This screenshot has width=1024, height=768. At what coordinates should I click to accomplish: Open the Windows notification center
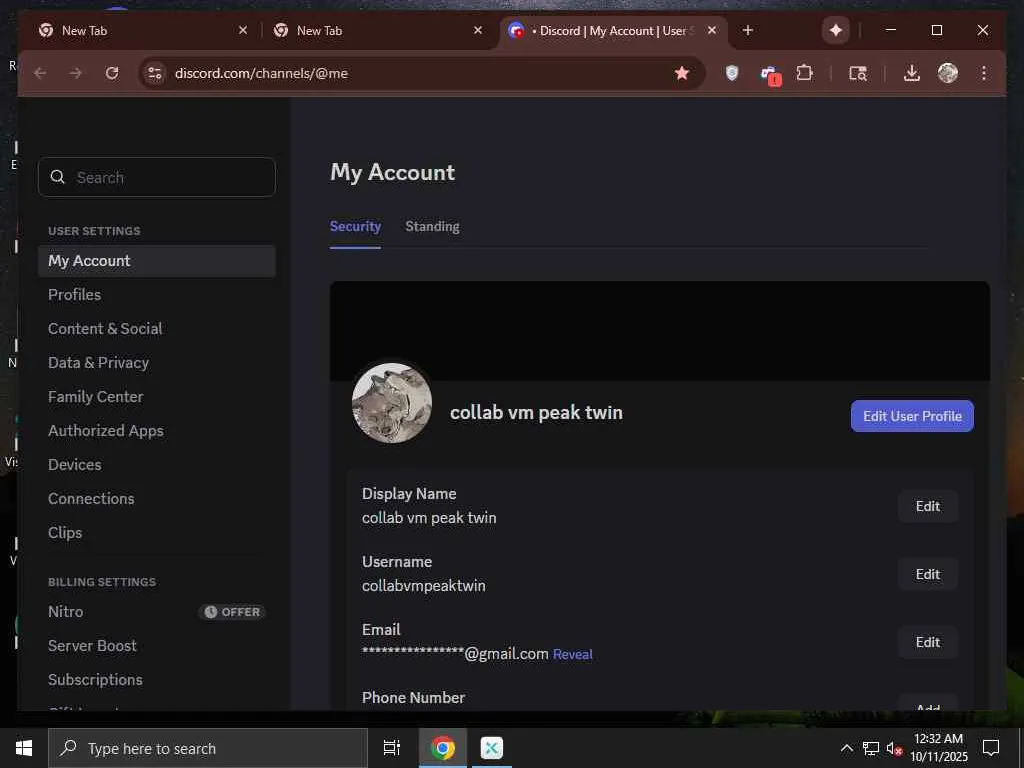[991, 748]
